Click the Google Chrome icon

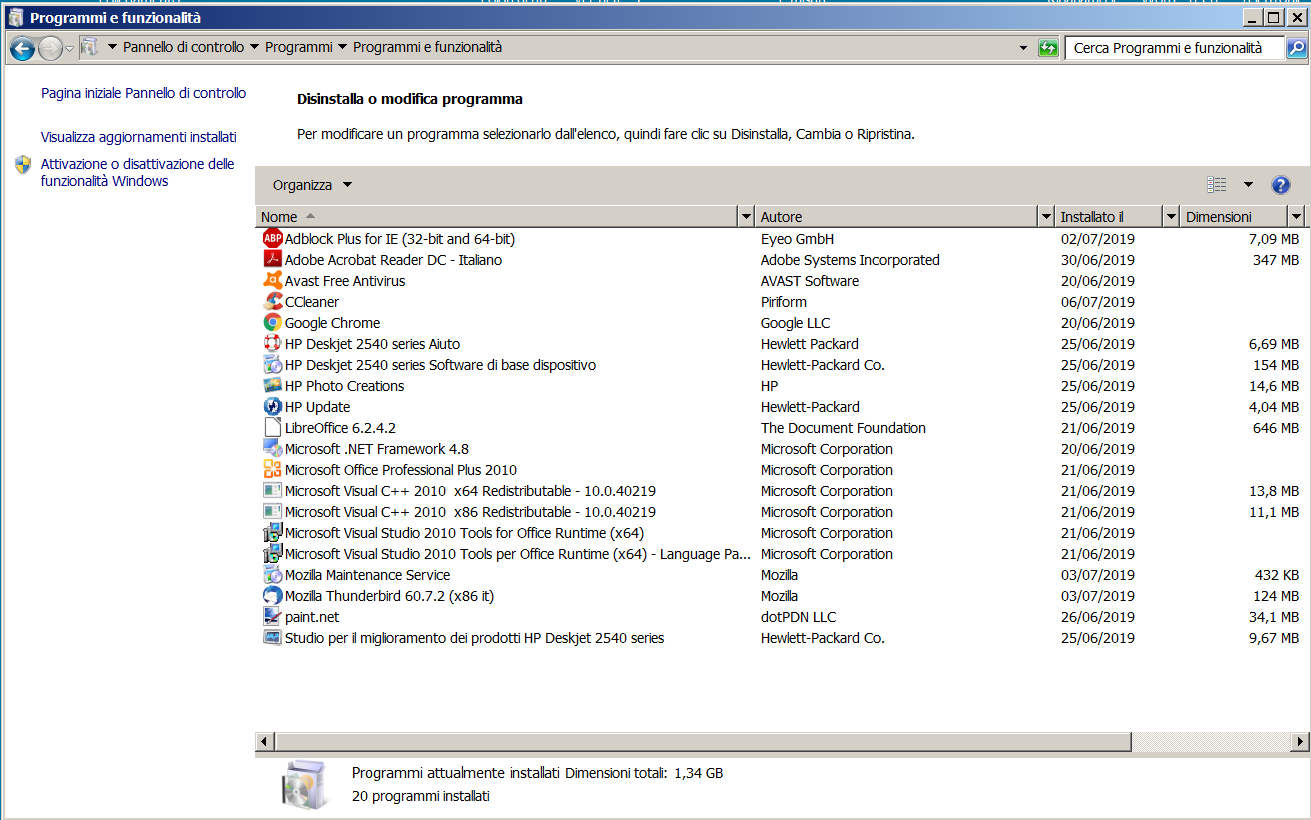(272, 323)
